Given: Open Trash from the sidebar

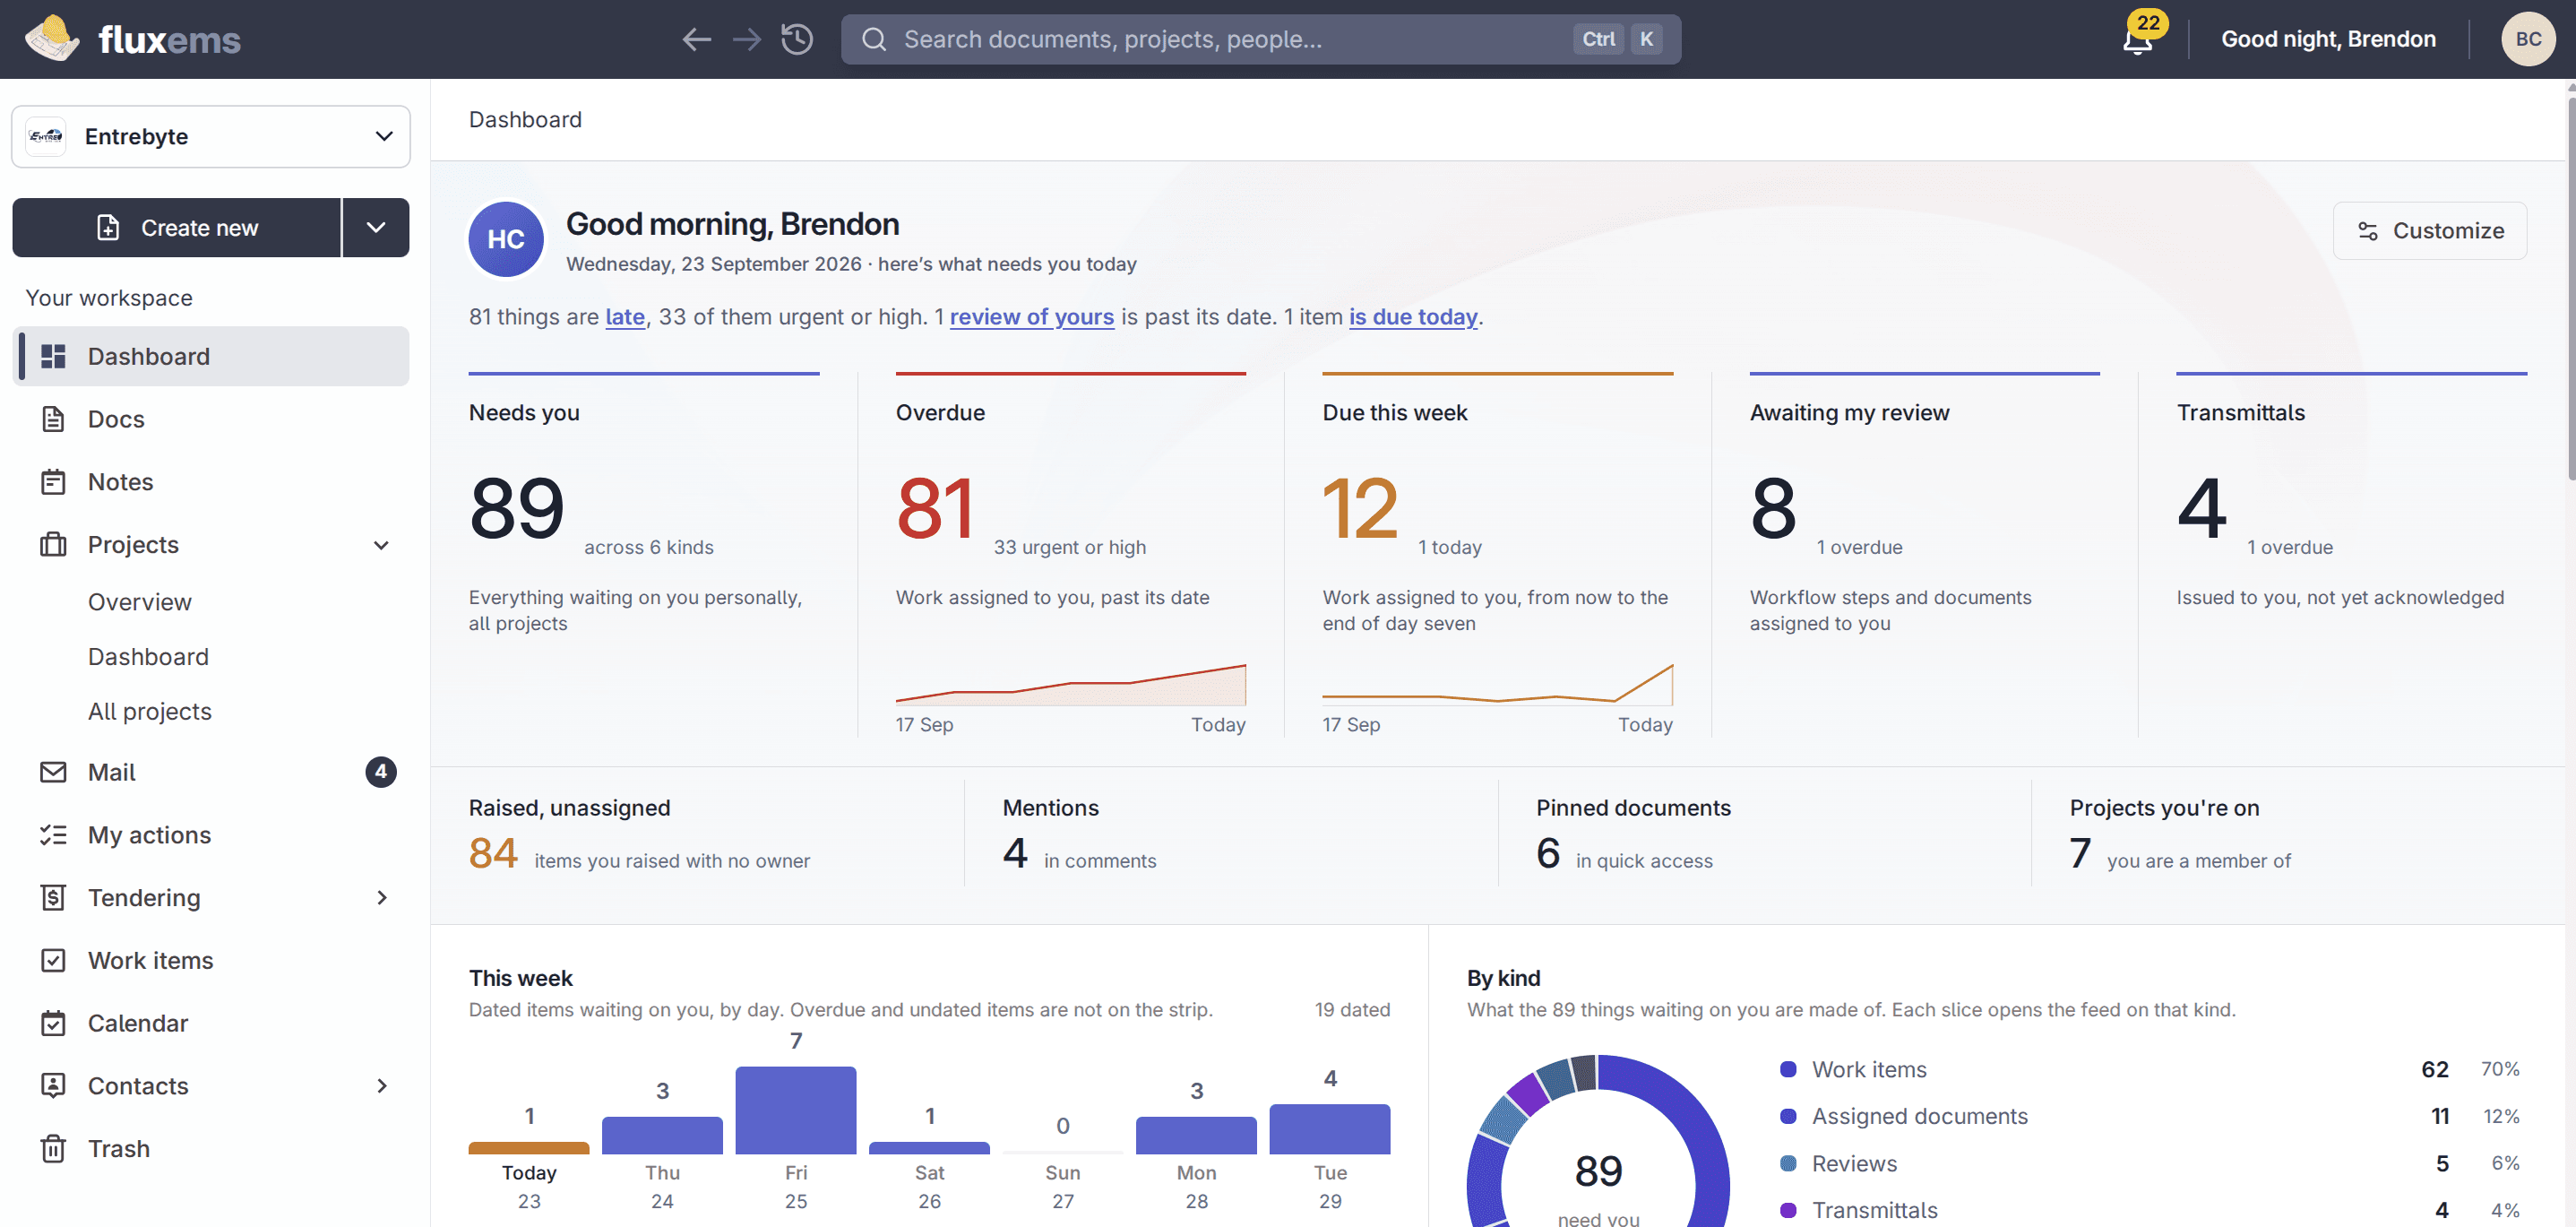Looking at the screenshot, I should 211,1148.
